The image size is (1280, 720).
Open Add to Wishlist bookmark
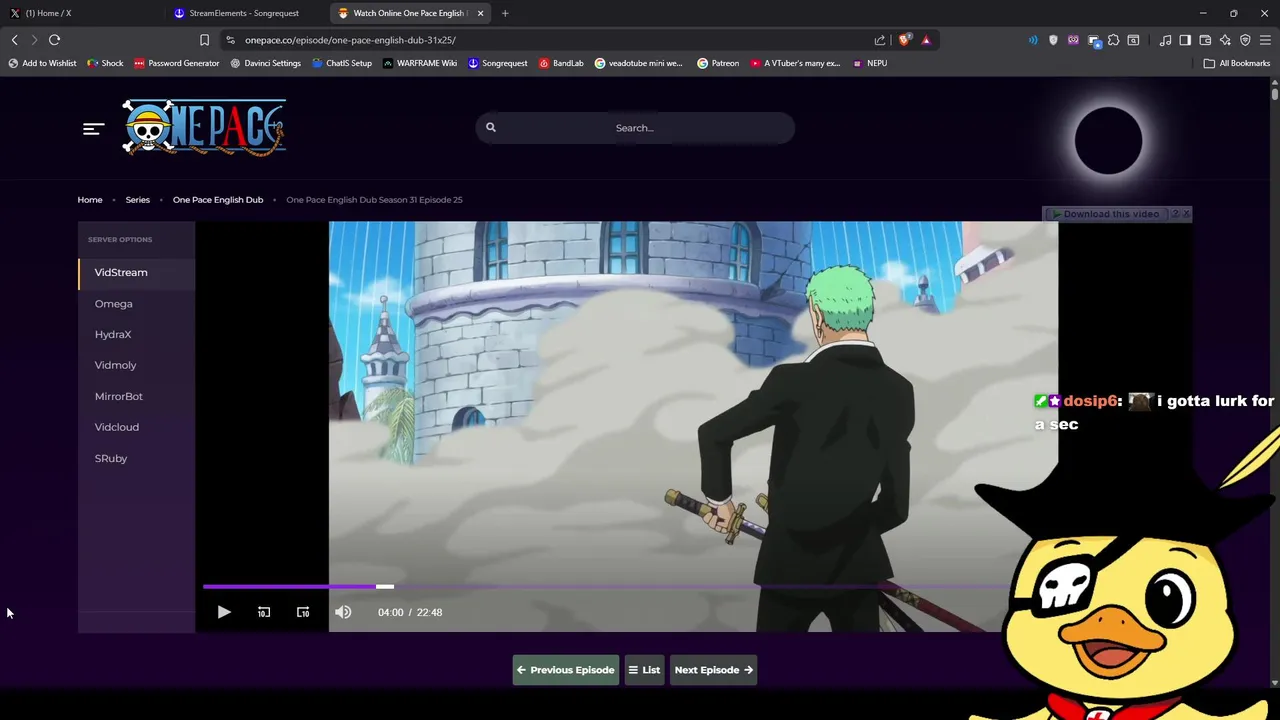pyautogui.click(x=42, y=63)
